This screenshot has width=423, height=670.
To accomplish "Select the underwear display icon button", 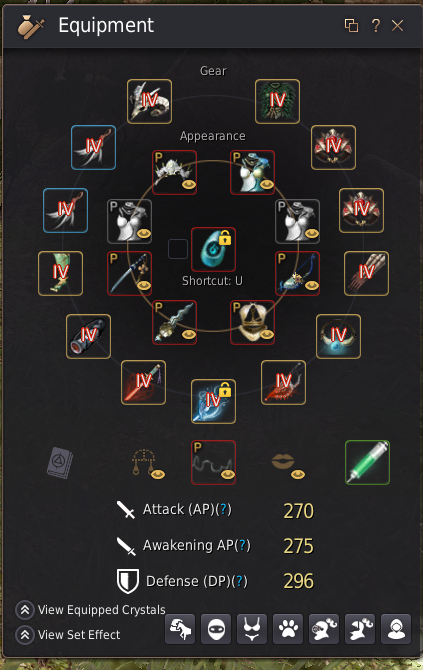I will (x=252, y=629).
